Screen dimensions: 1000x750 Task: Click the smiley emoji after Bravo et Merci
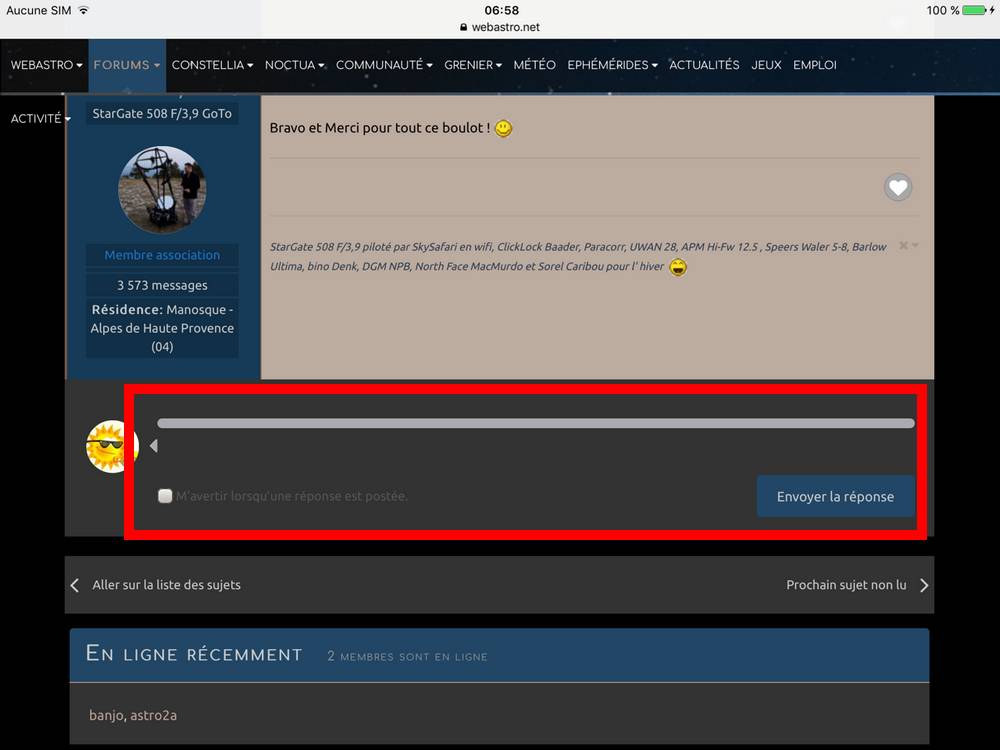coord(504,128)
